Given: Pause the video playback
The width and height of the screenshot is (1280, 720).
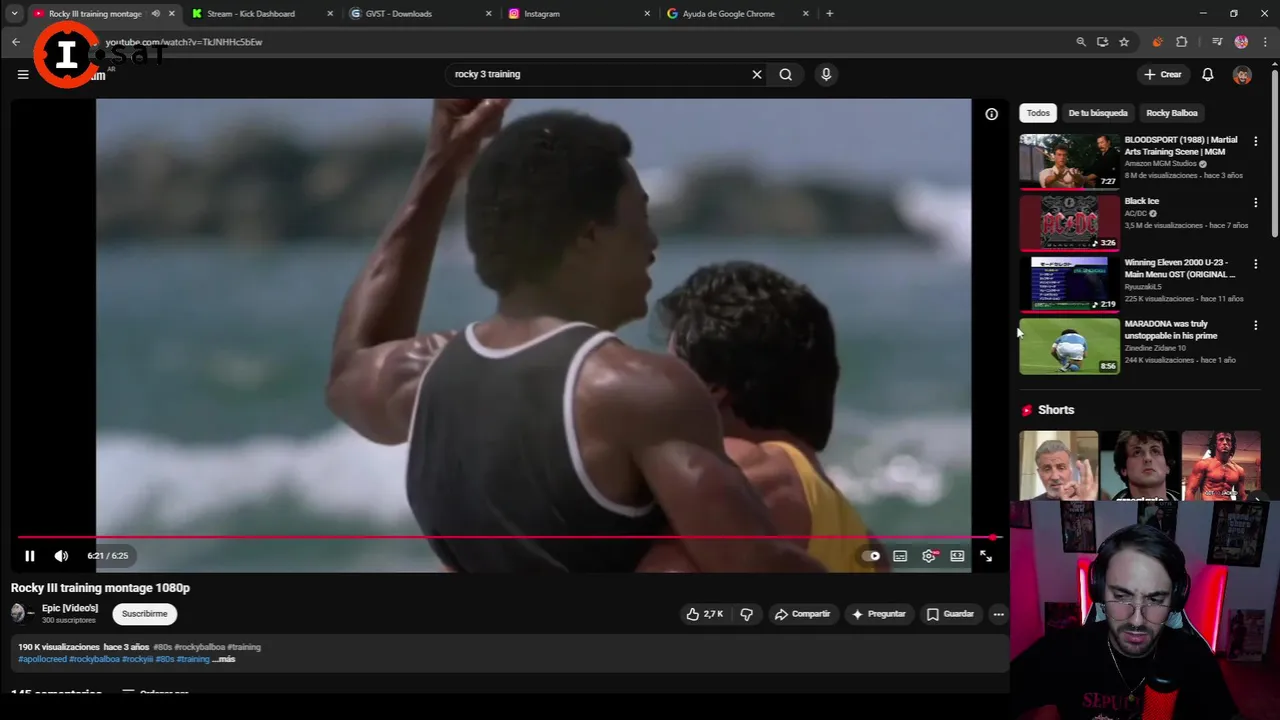Looking at the screenshot, I should (x=30, y=556).
